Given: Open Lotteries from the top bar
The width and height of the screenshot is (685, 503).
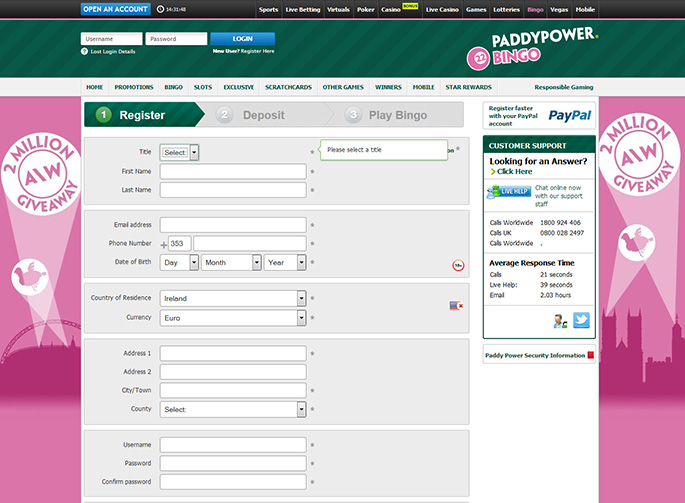Looking at the screenshot, I should coord(506,10).
